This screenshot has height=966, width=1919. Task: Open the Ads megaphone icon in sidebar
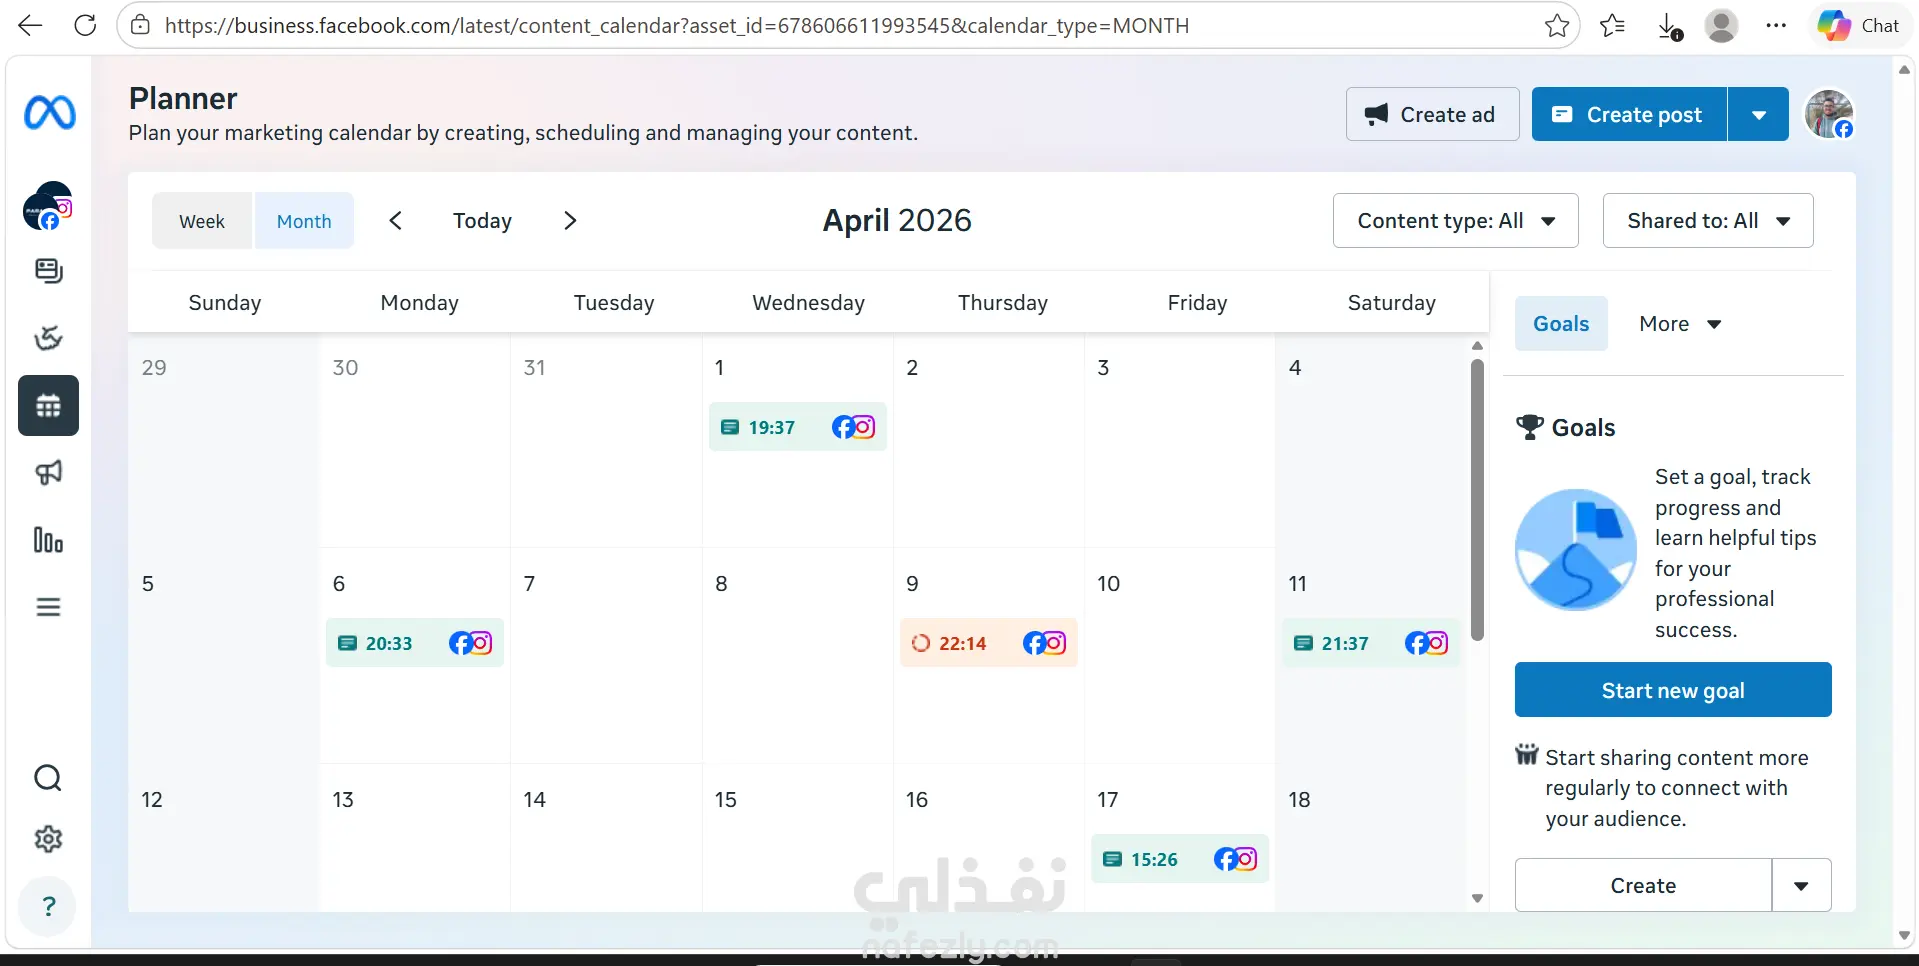(48, 473)
